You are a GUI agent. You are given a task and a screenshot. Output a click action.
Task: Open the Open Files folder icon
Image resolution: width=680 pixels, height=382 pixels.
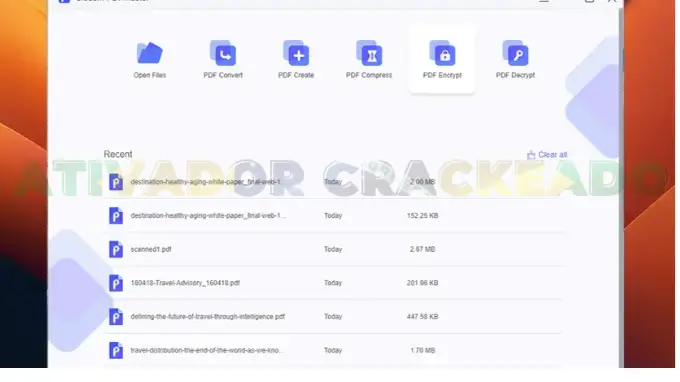click(150, 53)
